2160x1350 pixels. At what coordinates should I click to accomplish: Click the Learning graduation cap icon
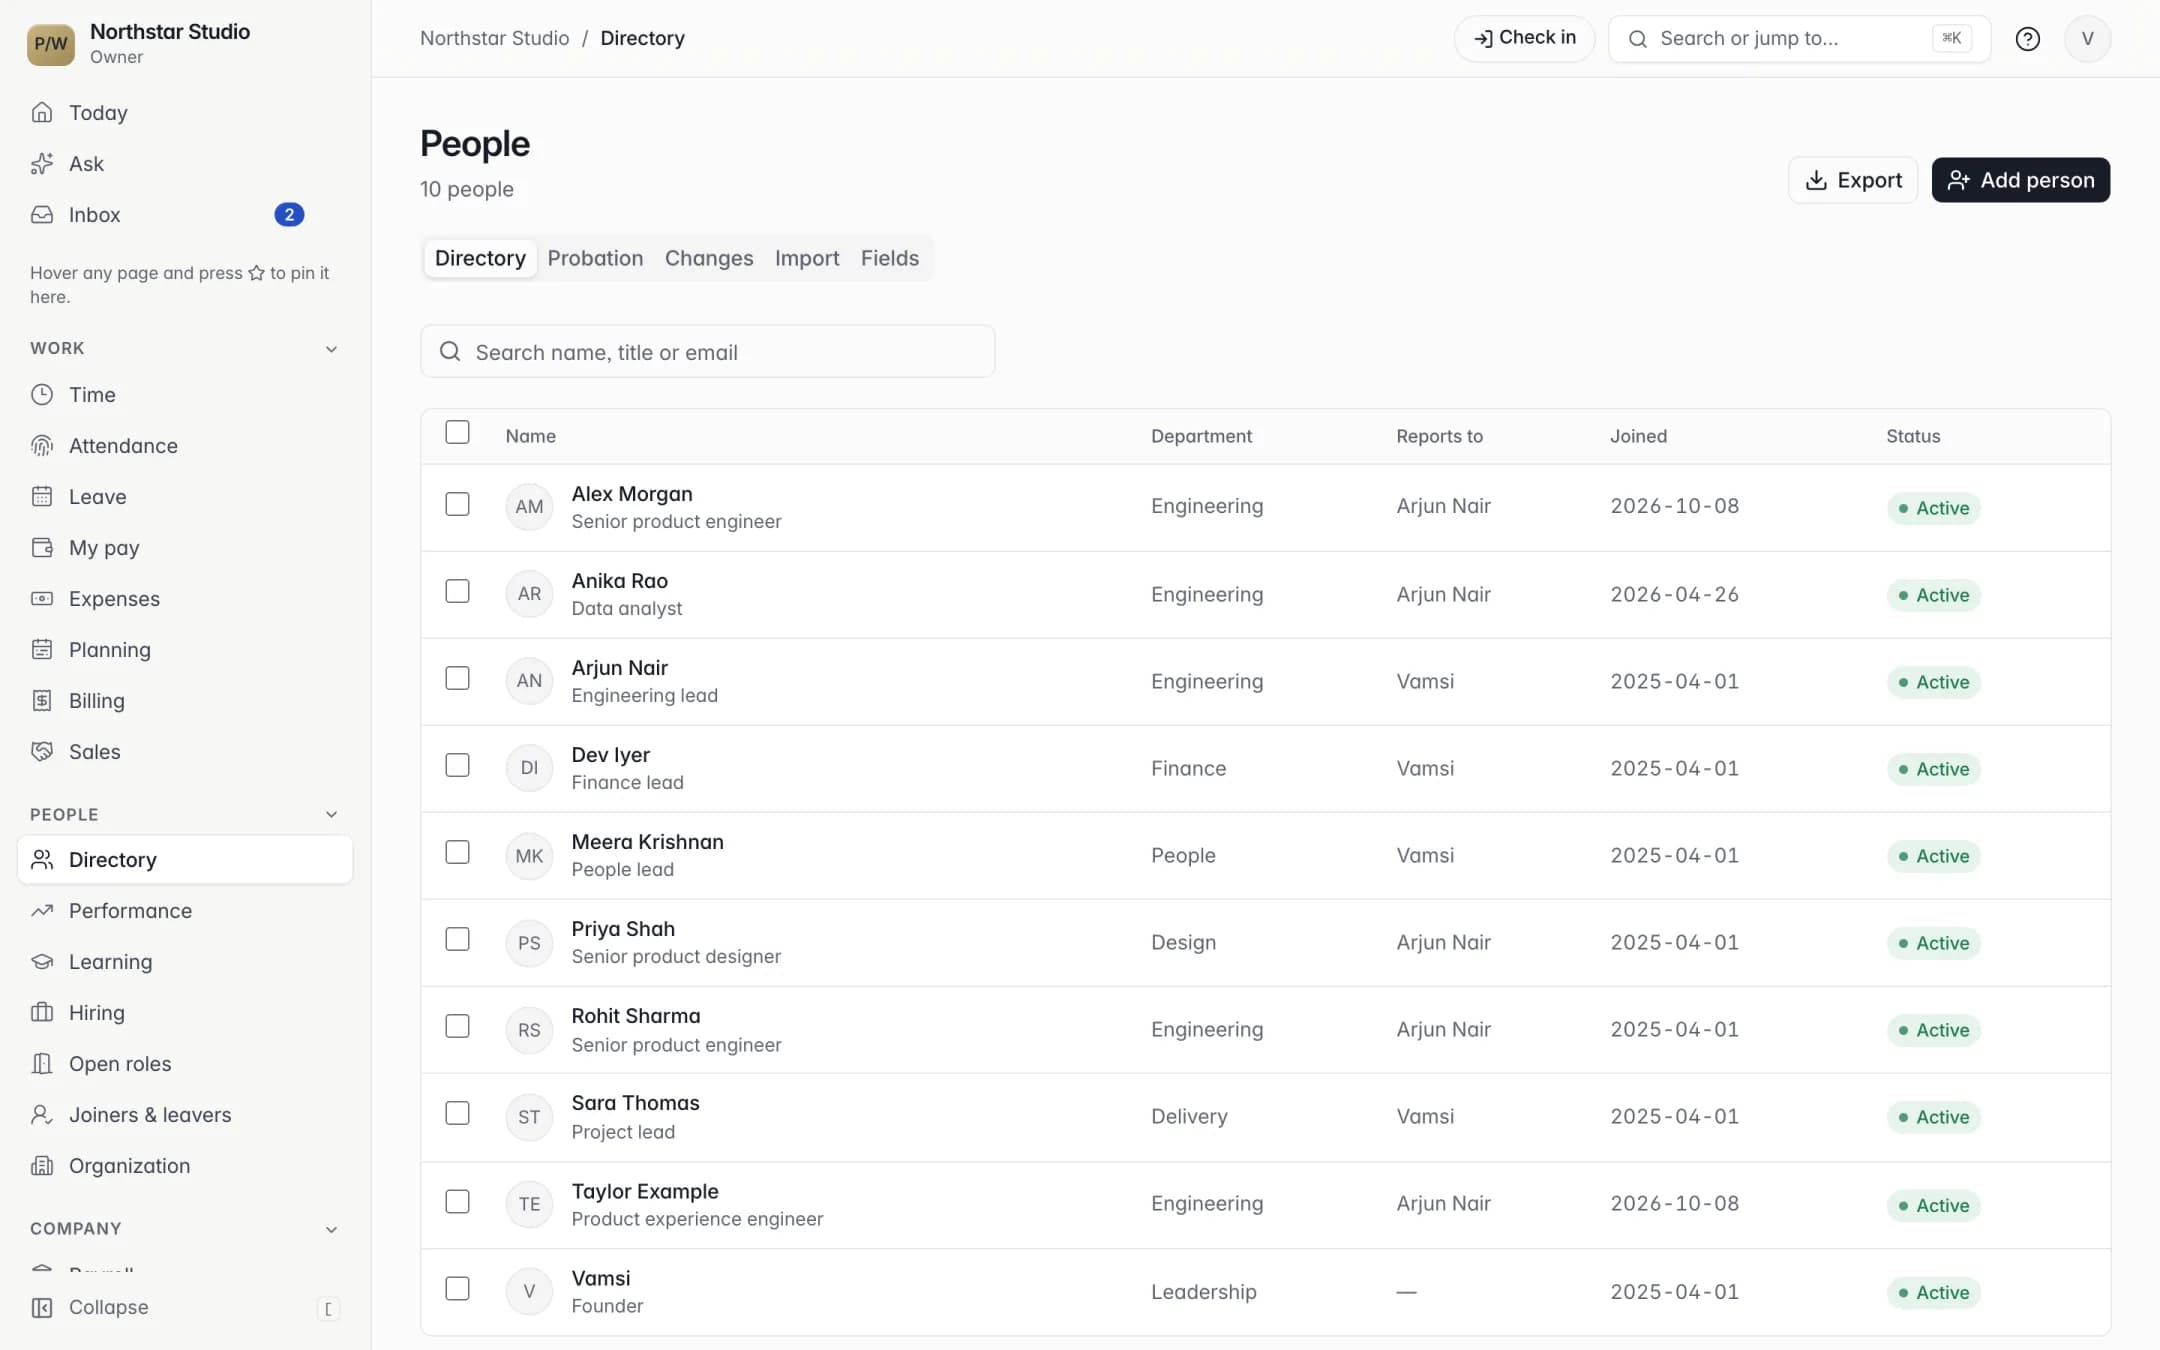point(42,961)
